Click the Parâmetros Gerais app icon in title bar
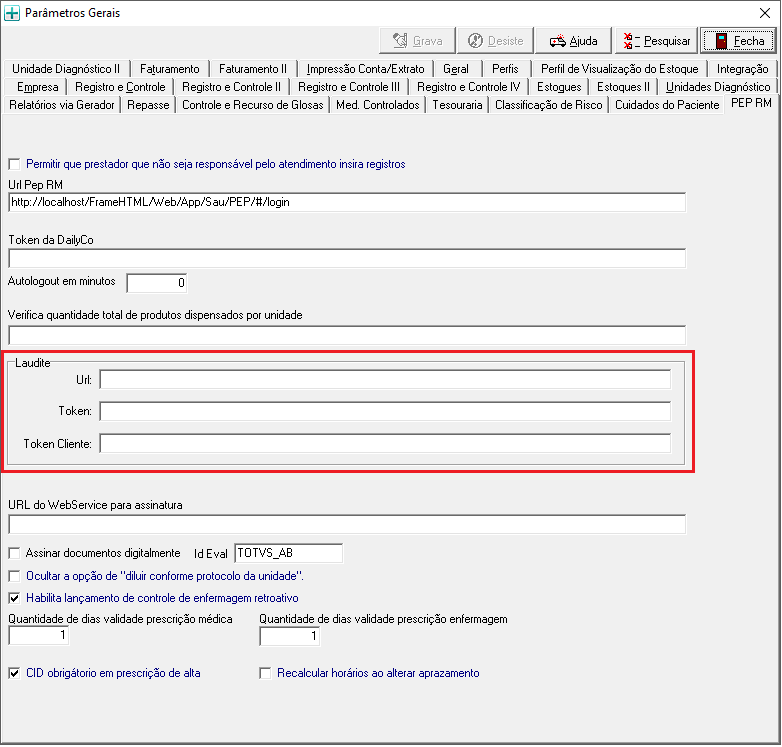782x747 pixels. point(12,13)
